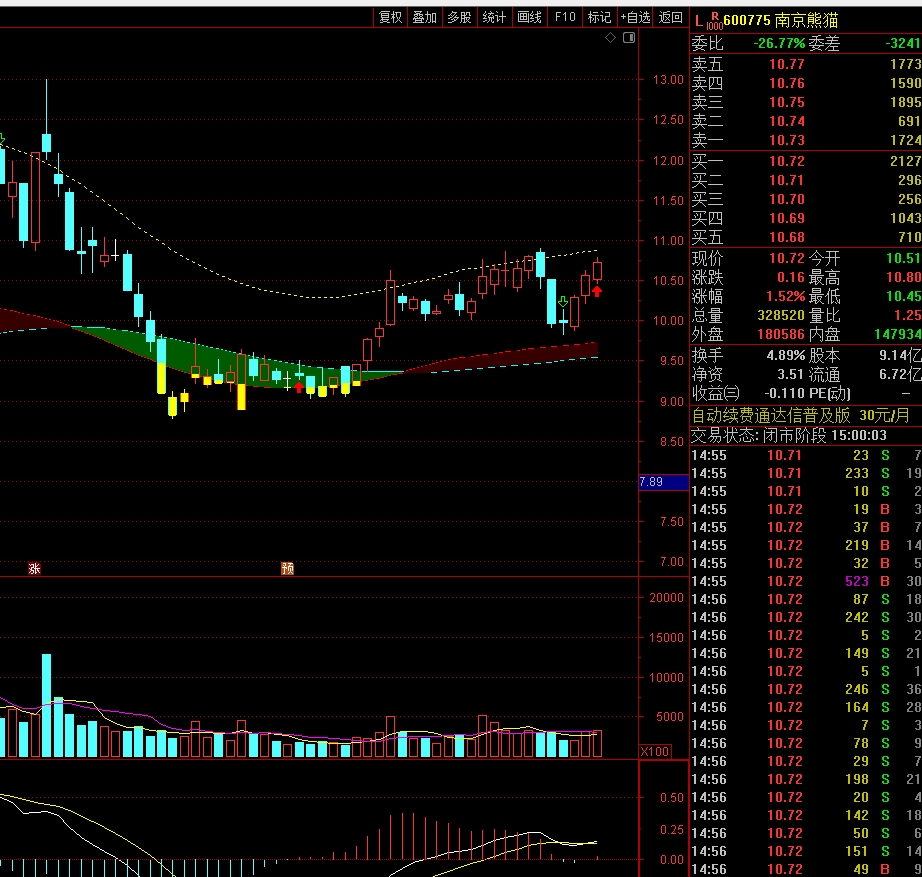Click the 标记 mark button
The height and width of the screenshot is (877, 922).
pos(599,18)
